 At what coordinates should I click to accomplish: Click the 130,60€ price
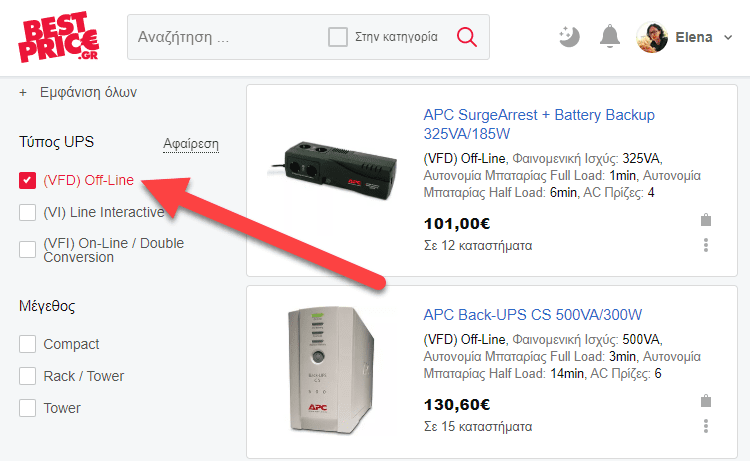click(x=457, y=405)
